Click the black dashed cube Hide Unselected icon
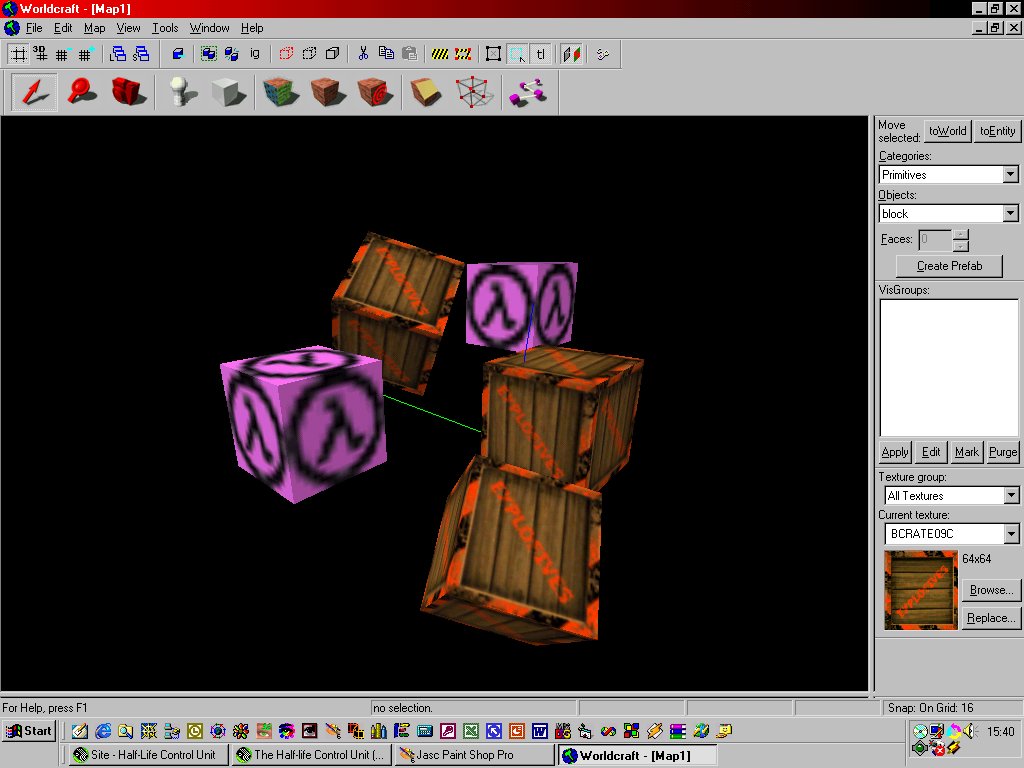 310,54
